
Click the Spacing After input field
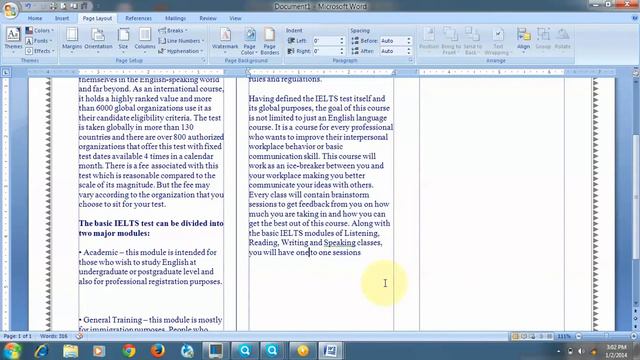point(393,51)
